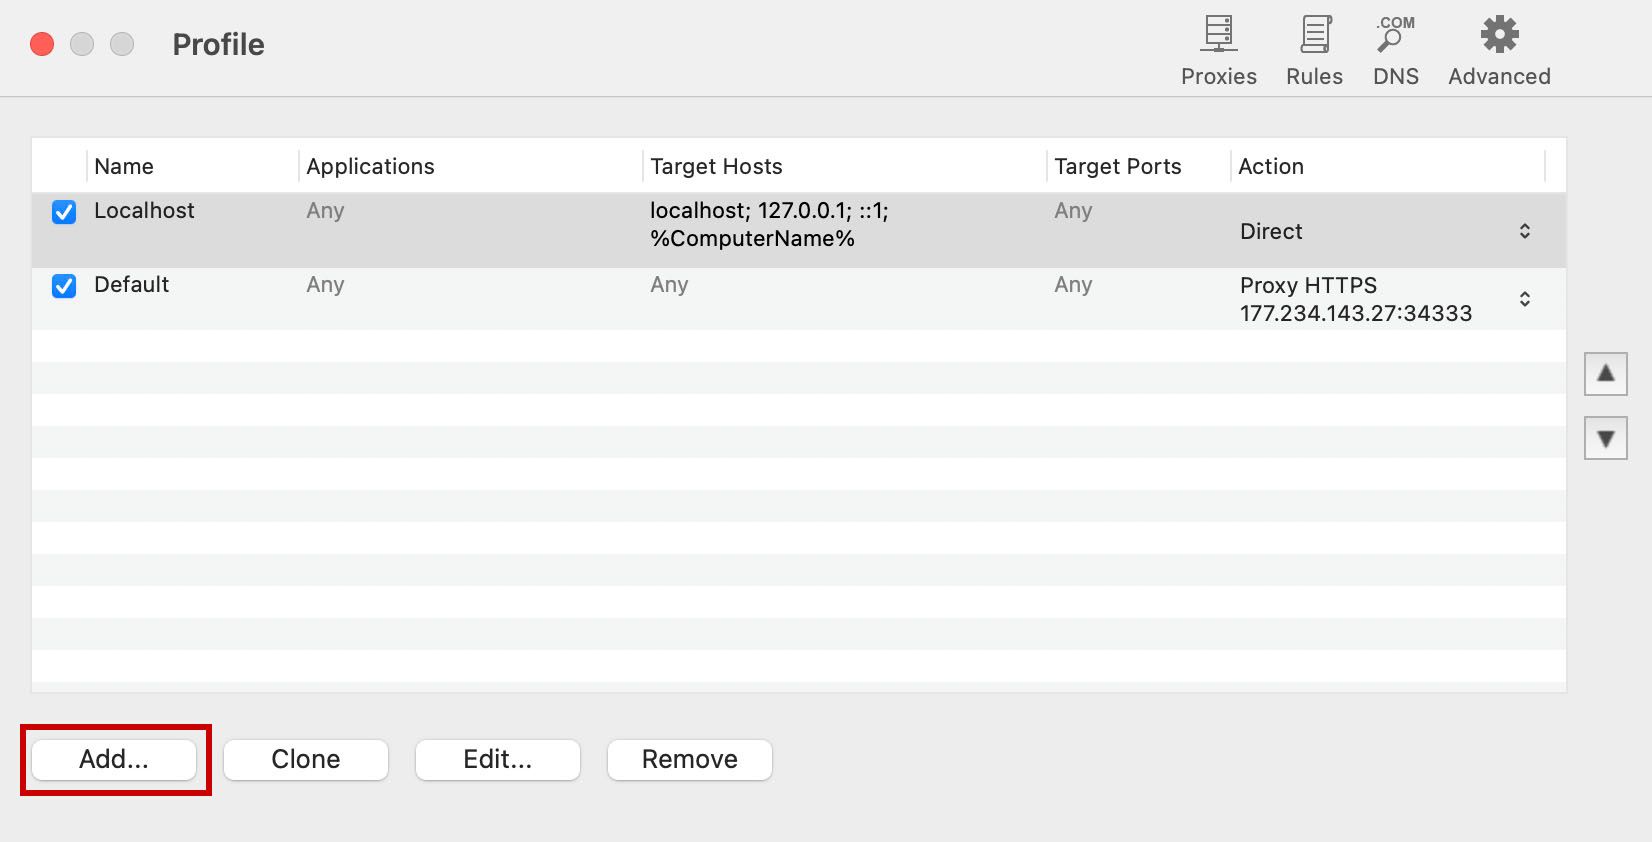Select Localhost target hosts cell
This screenshot has width=1652, height=842.
768,225
